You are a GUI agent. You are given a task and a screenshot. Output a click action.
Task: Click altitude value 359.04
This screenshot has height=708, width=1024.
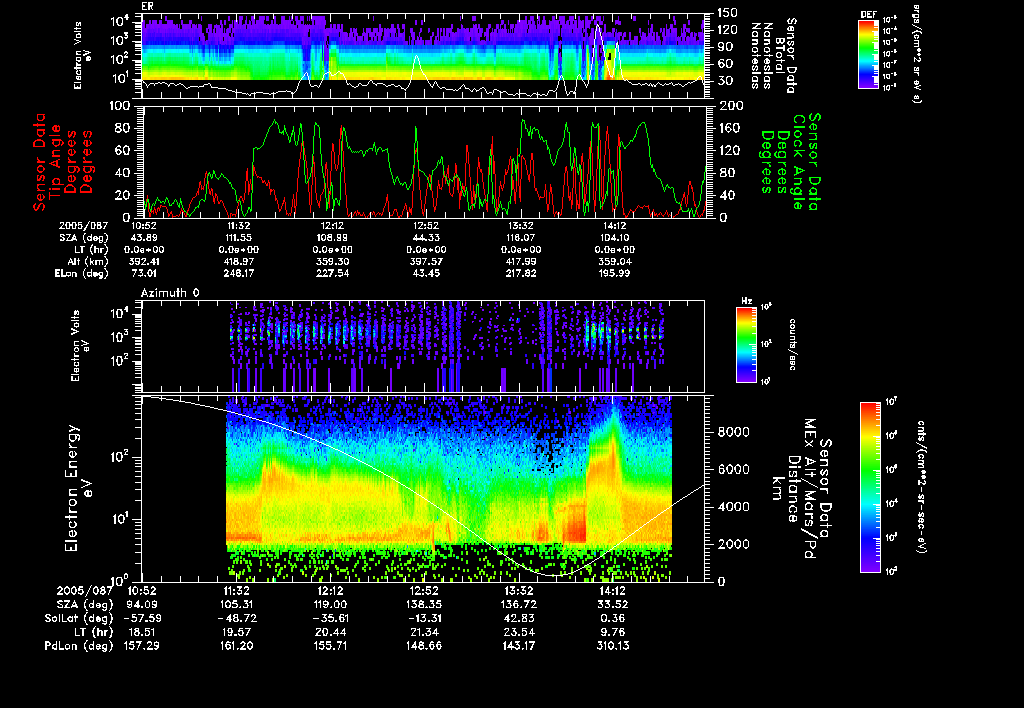(615, 262)
